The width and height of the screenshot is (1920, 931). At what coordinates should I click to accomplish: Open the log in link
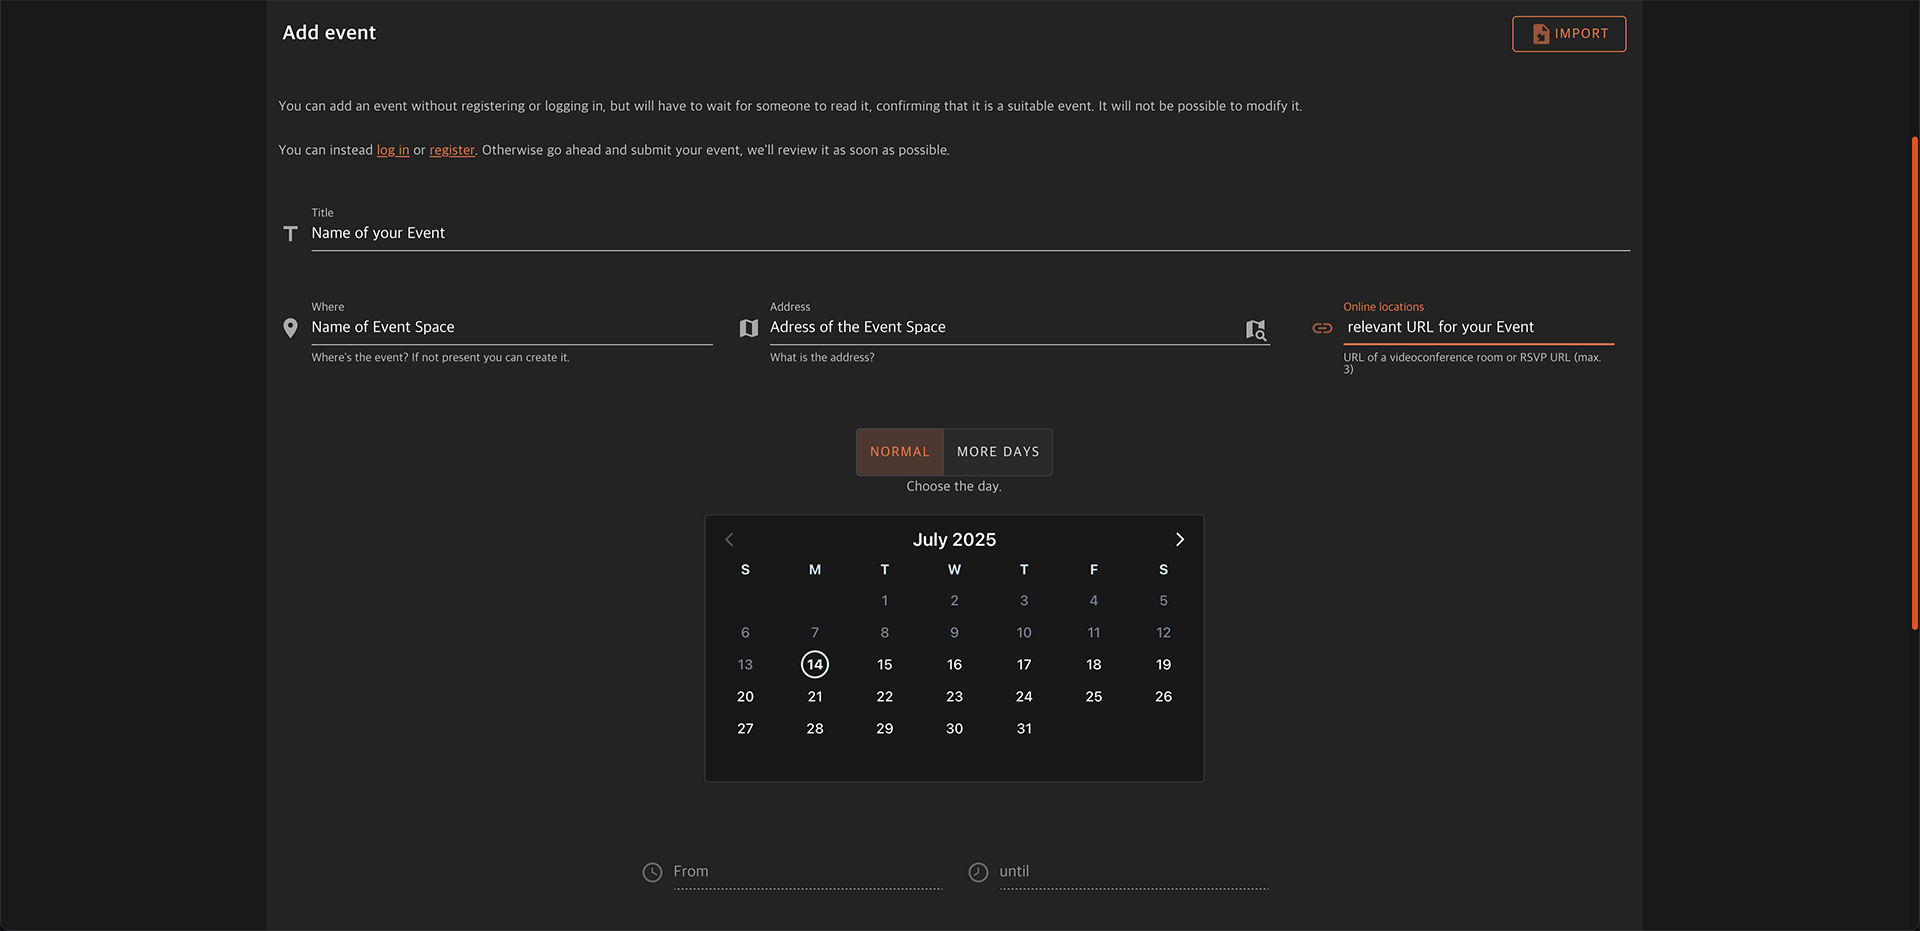(392, 150)
